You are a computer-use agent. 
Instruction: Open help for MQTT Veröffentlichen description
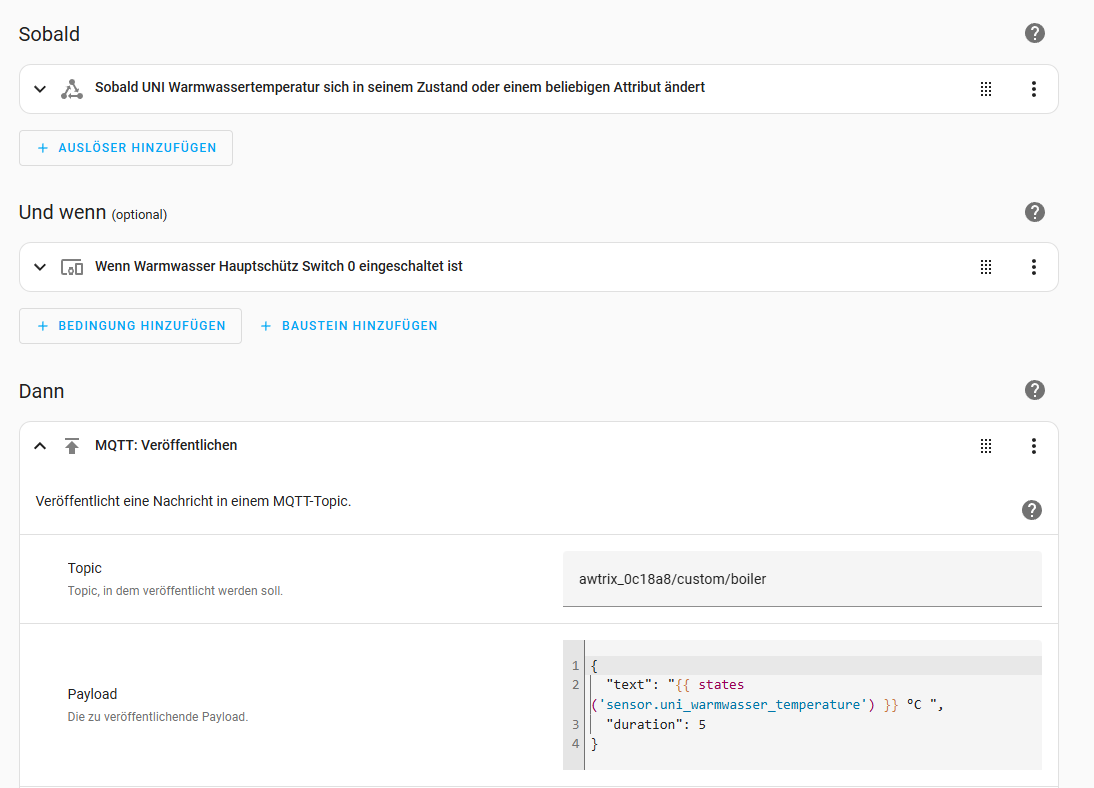point(1031,510)
